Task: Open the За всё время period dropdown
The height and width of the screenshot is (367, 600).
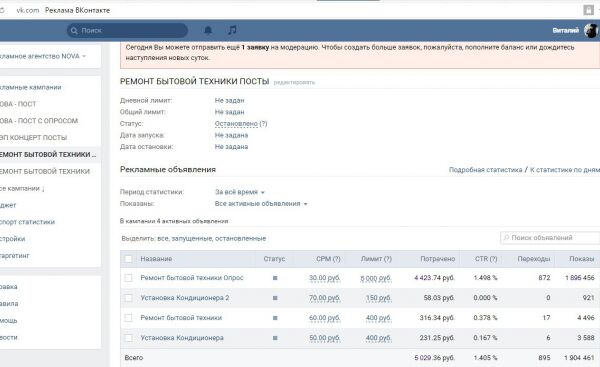Action: 240,192
